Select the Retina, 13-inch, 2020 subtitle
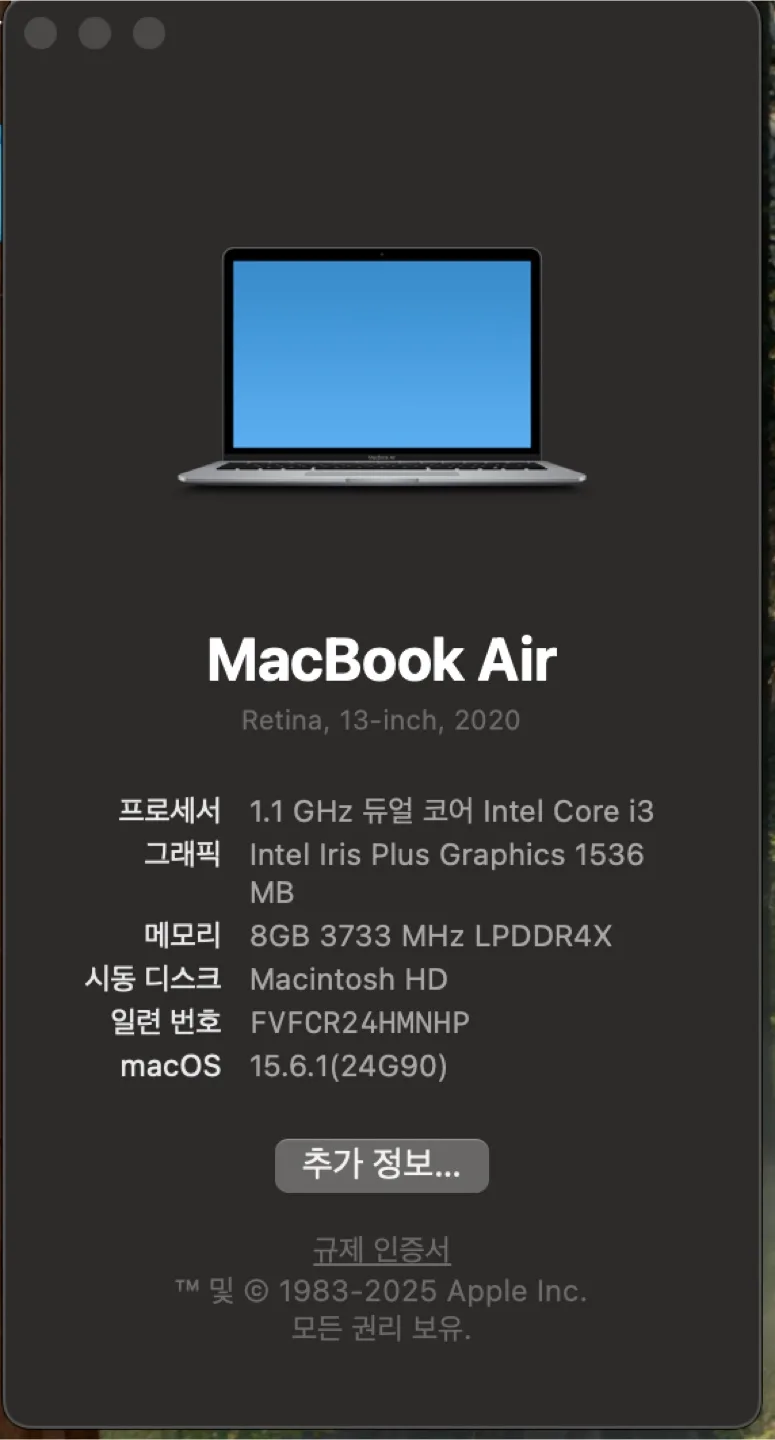 coord(381,720)
